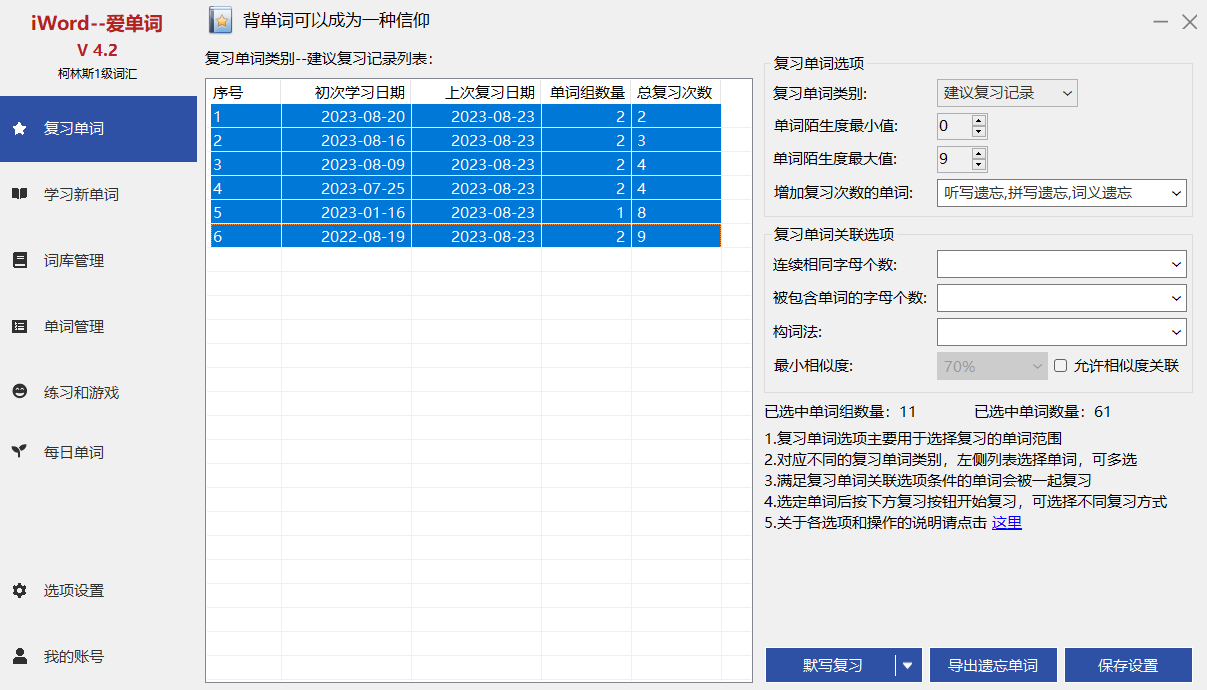Click the sprout icon for 每日单词
The image size is (1207, 690).
(19, 452)
